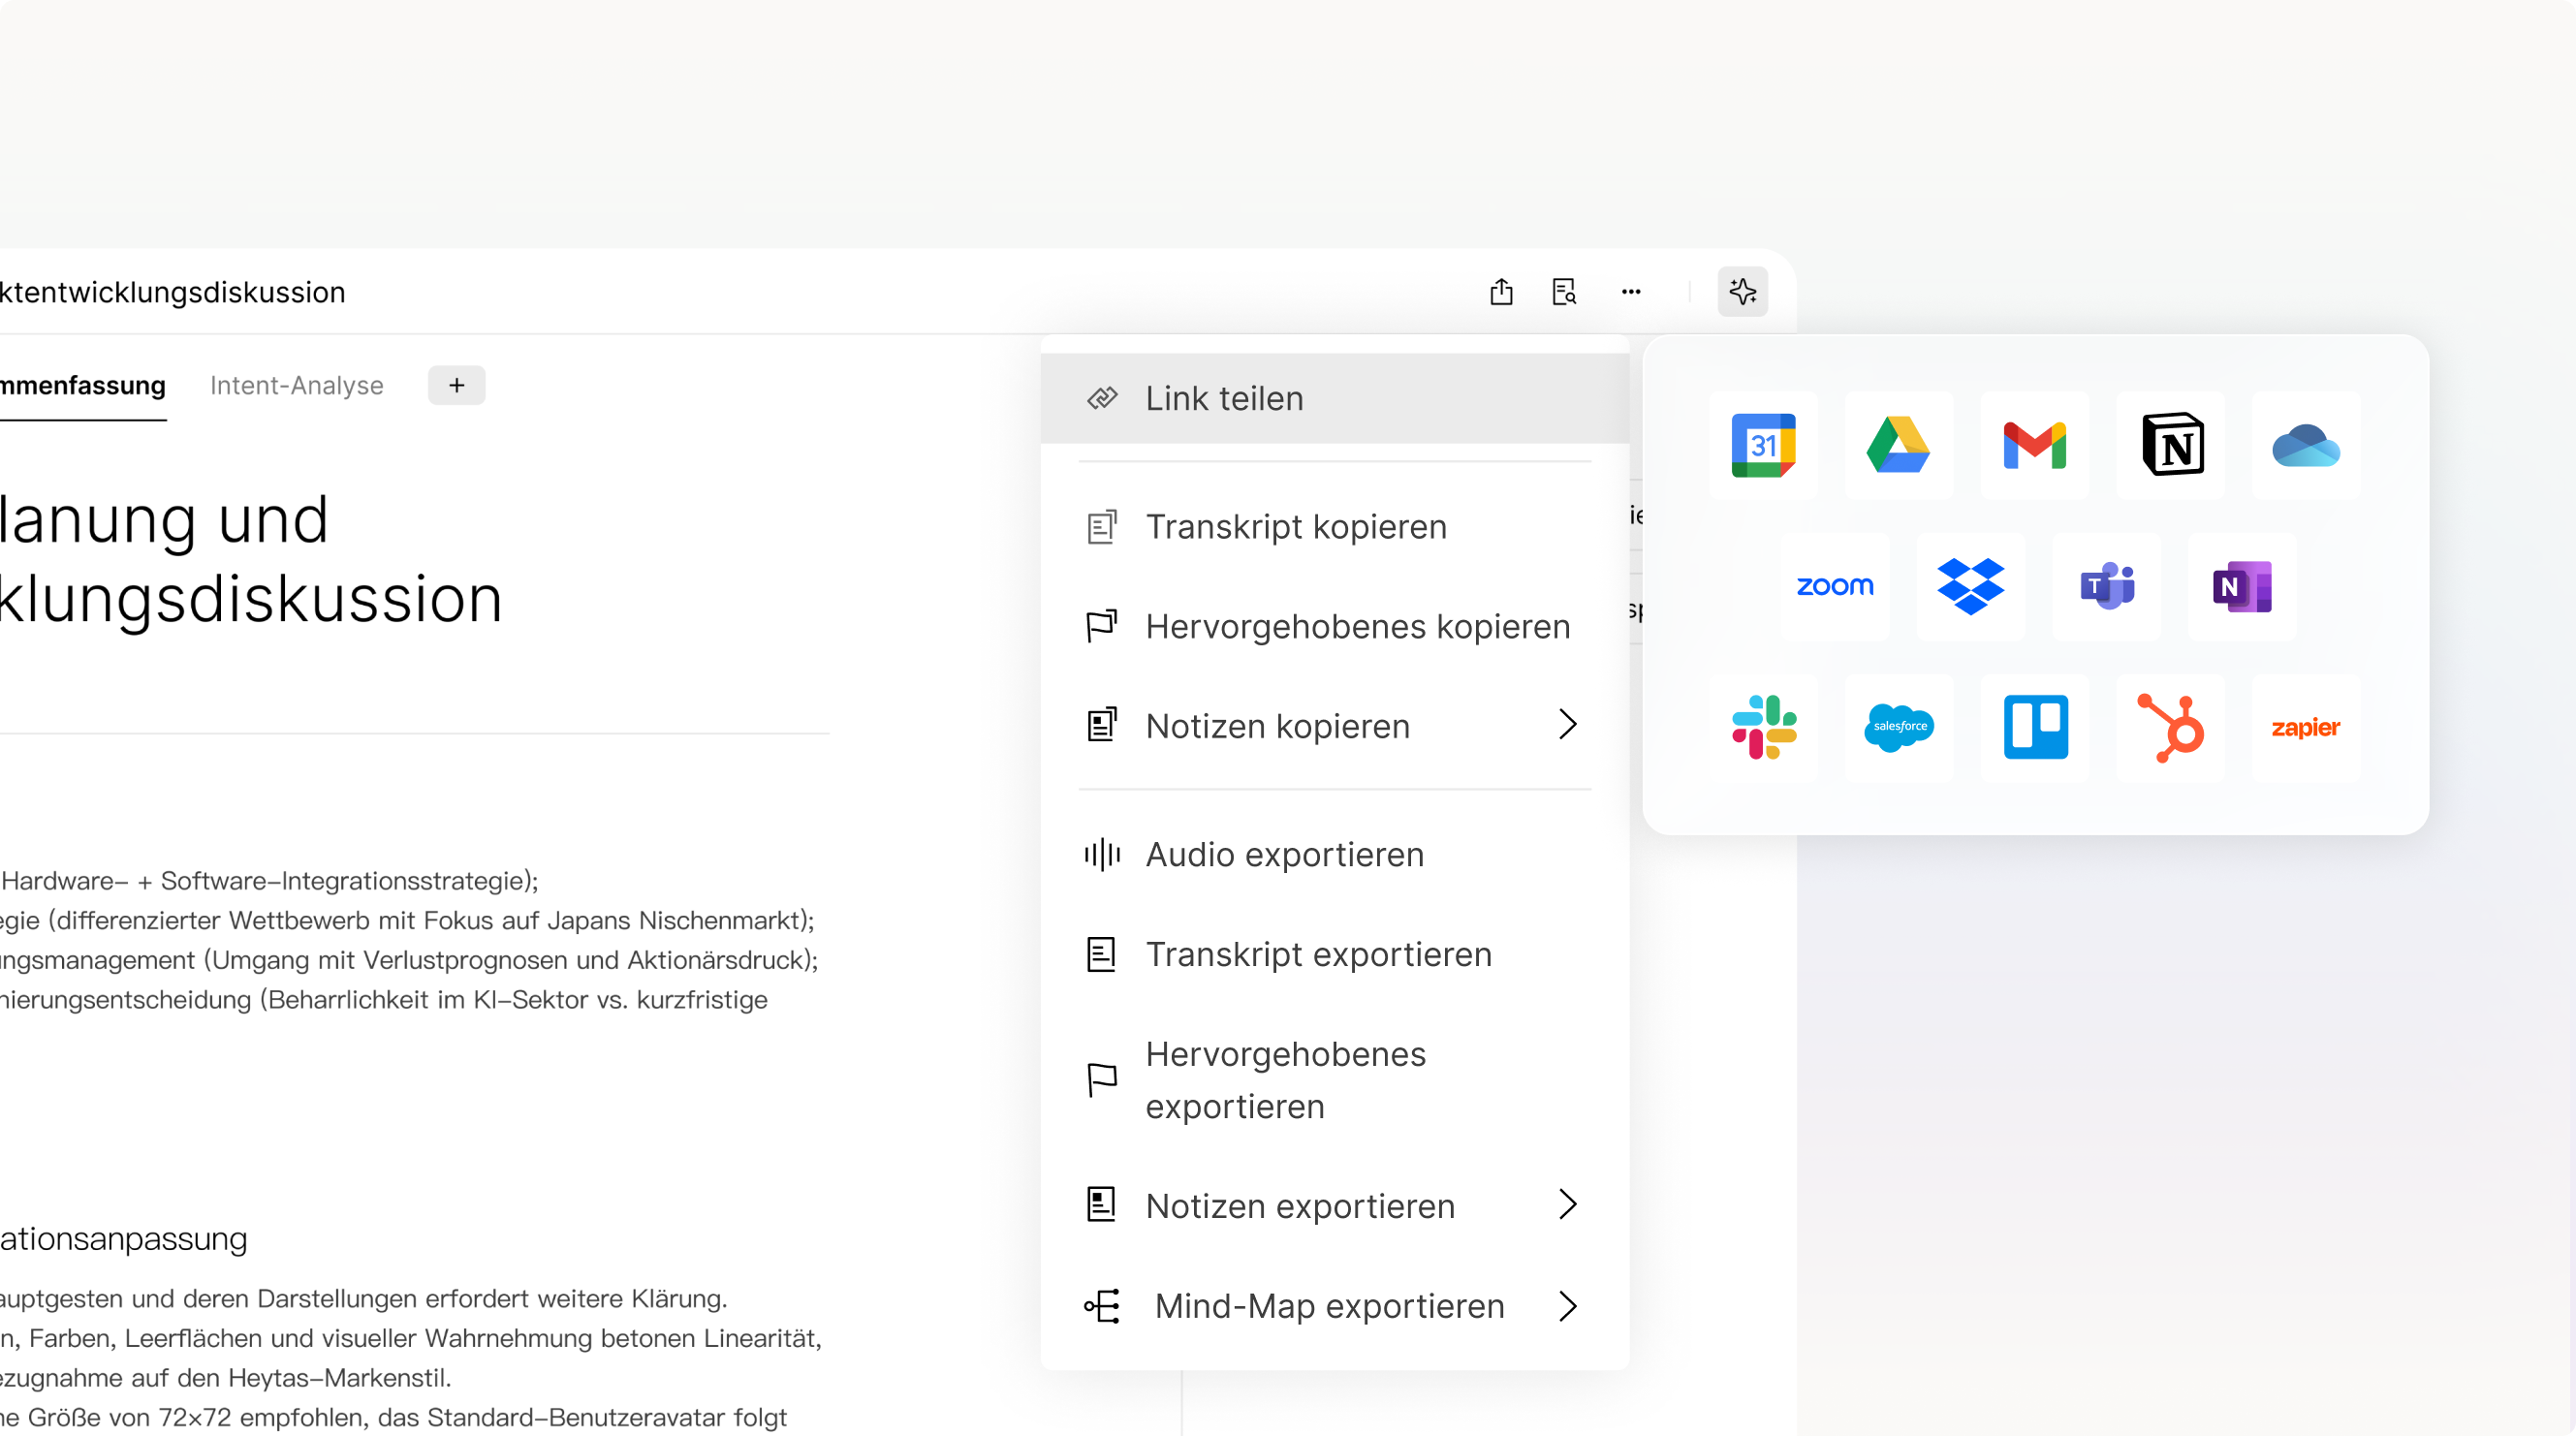Viewport: 2576px width, 1436px height.
Task: Click the AI sparkle icon button
Action: [x=1742, y=292]
